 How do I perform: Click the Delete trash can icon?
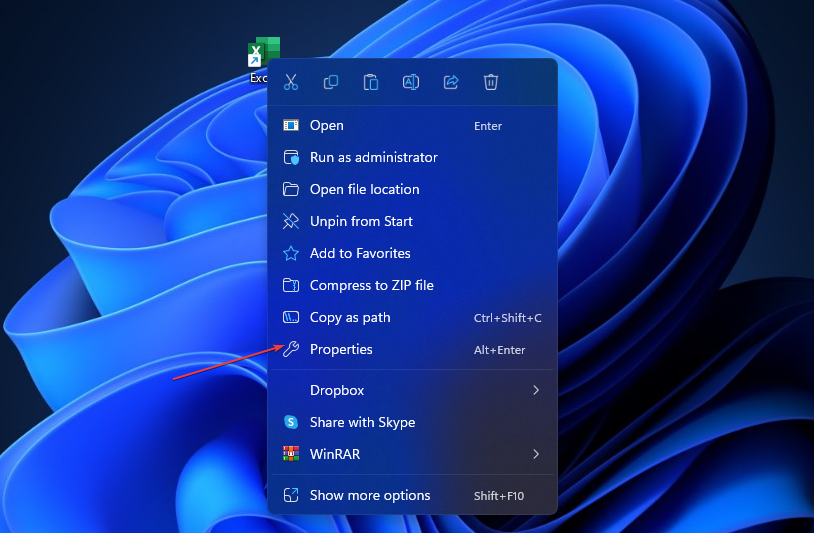pyautogui.click(x=491, y=82)
